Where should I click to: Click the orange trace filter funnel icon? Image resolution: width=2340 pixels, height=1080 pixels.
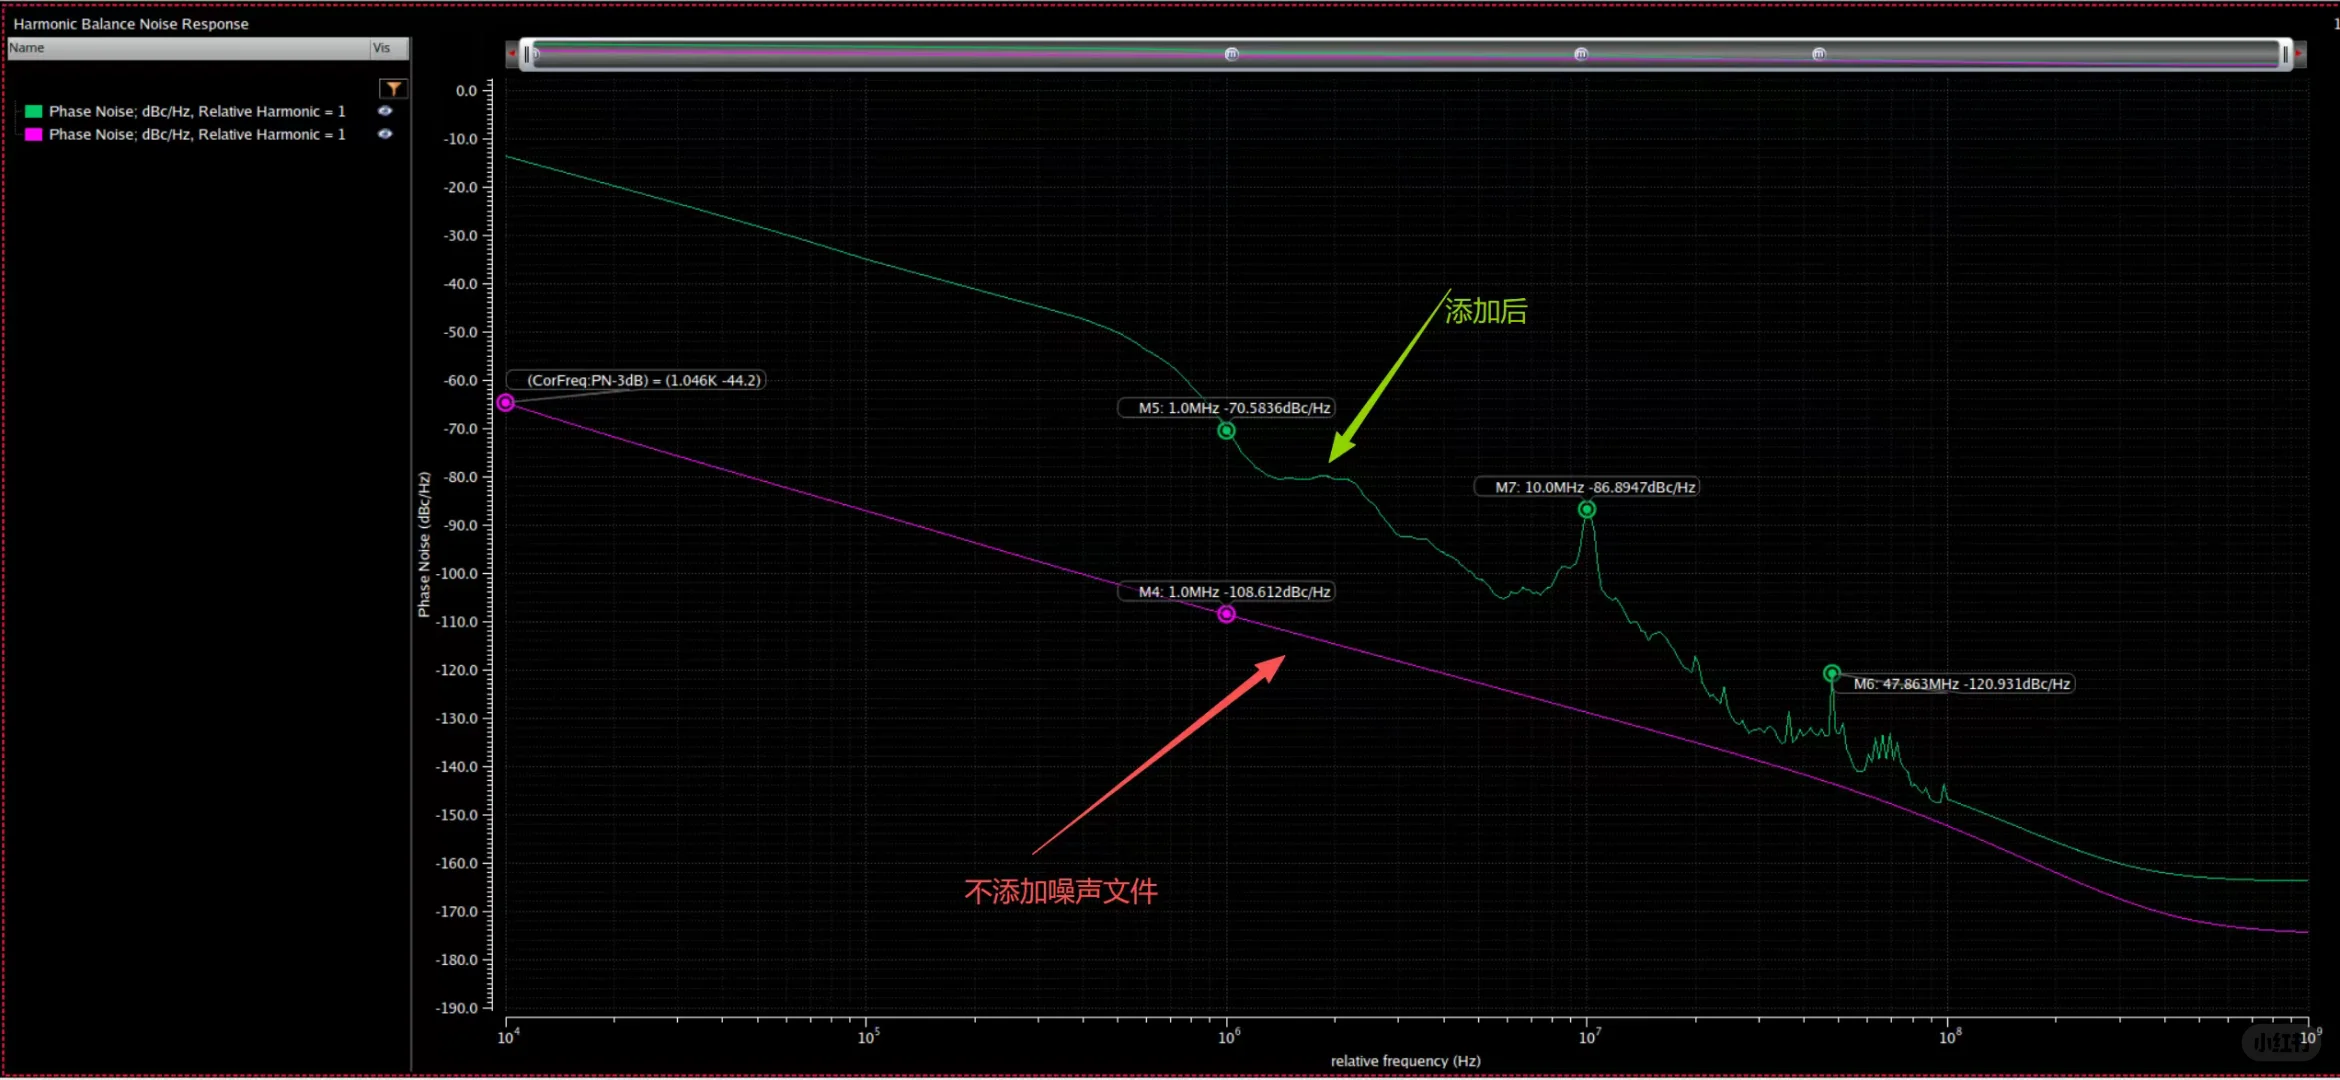point(394,89)
